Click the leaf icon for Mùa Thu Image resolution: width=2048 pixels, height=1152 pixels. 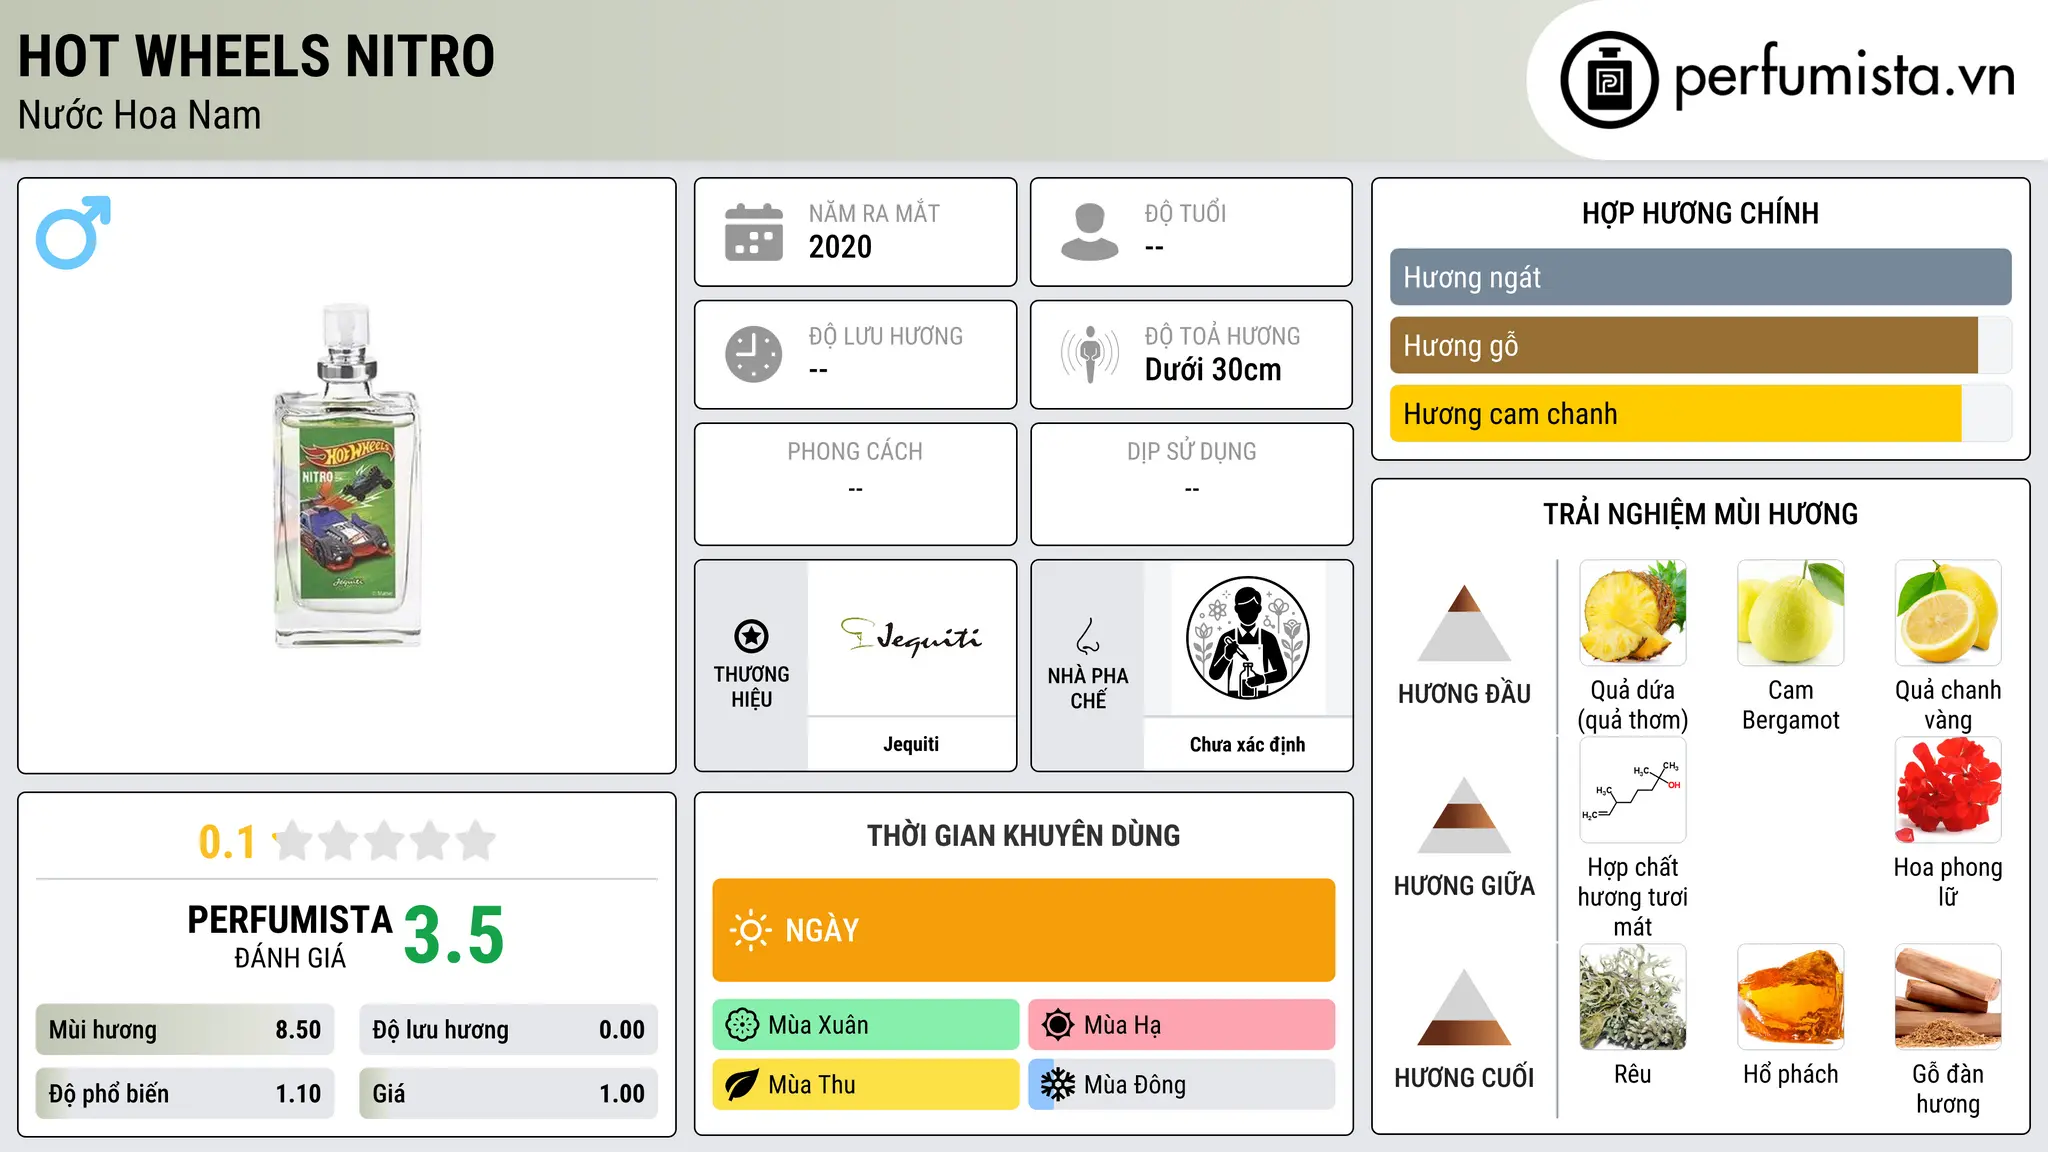742,1085
